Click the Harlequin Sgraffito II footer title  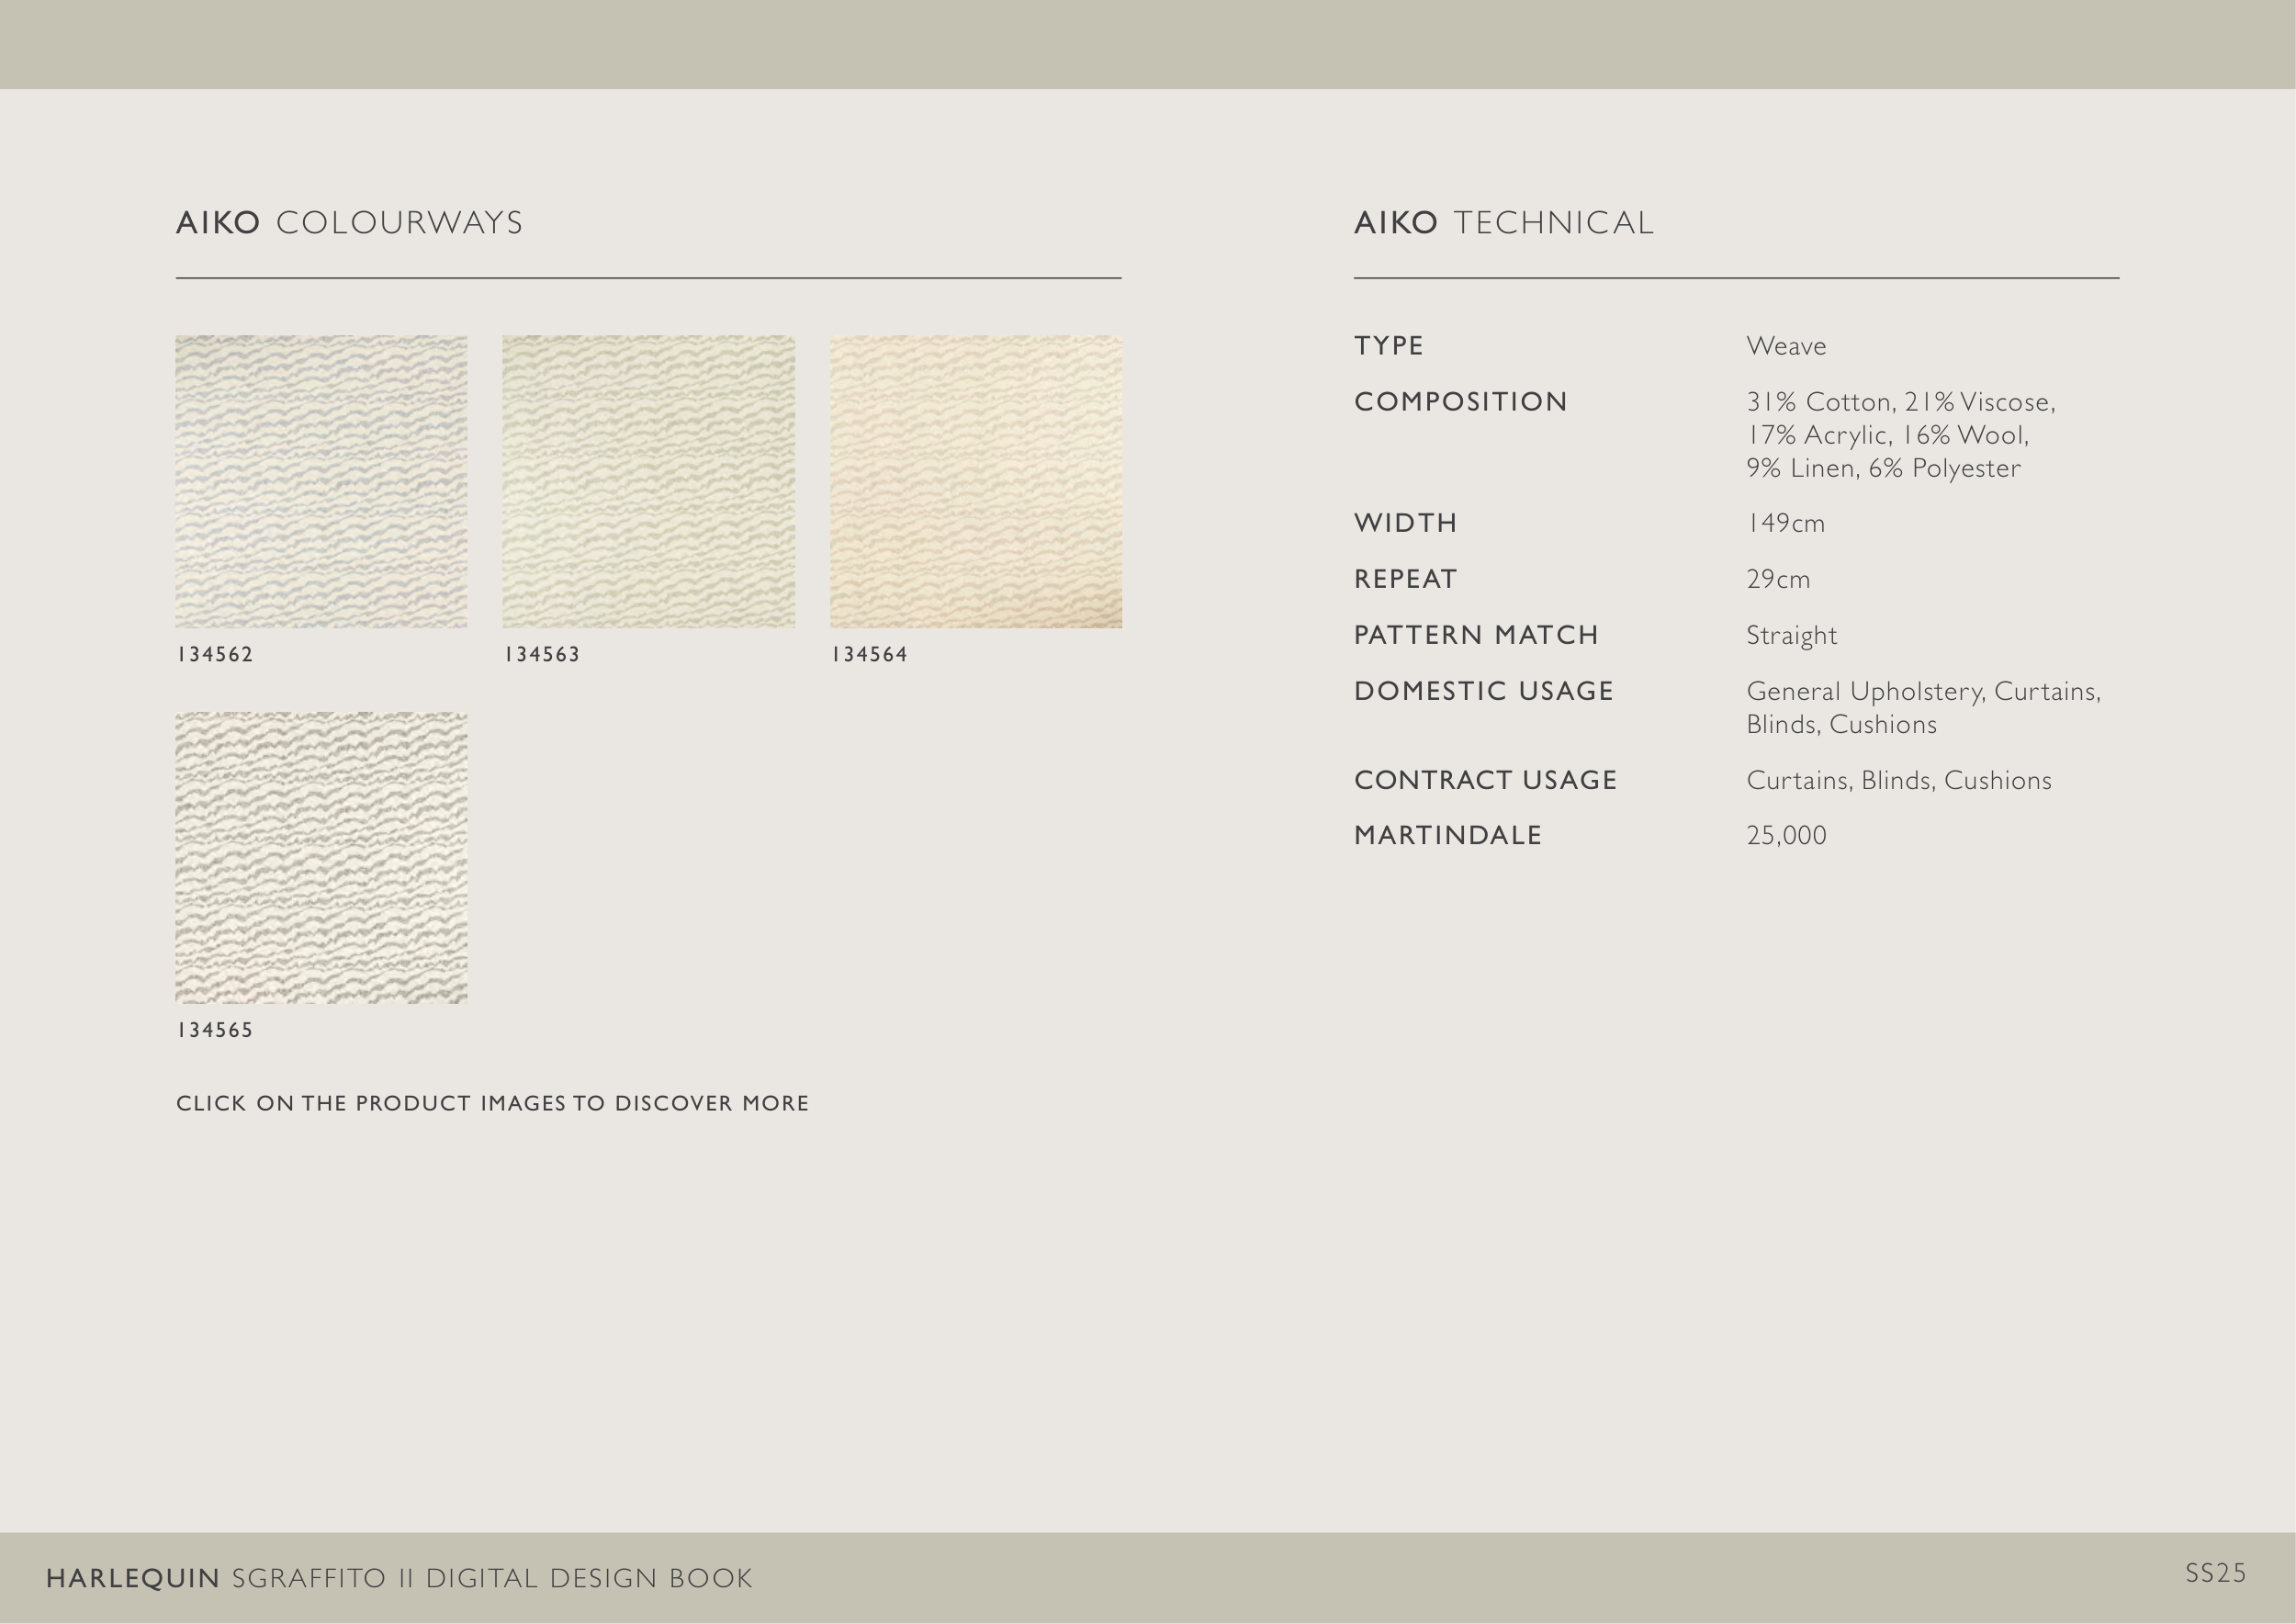pos(399,1578)
